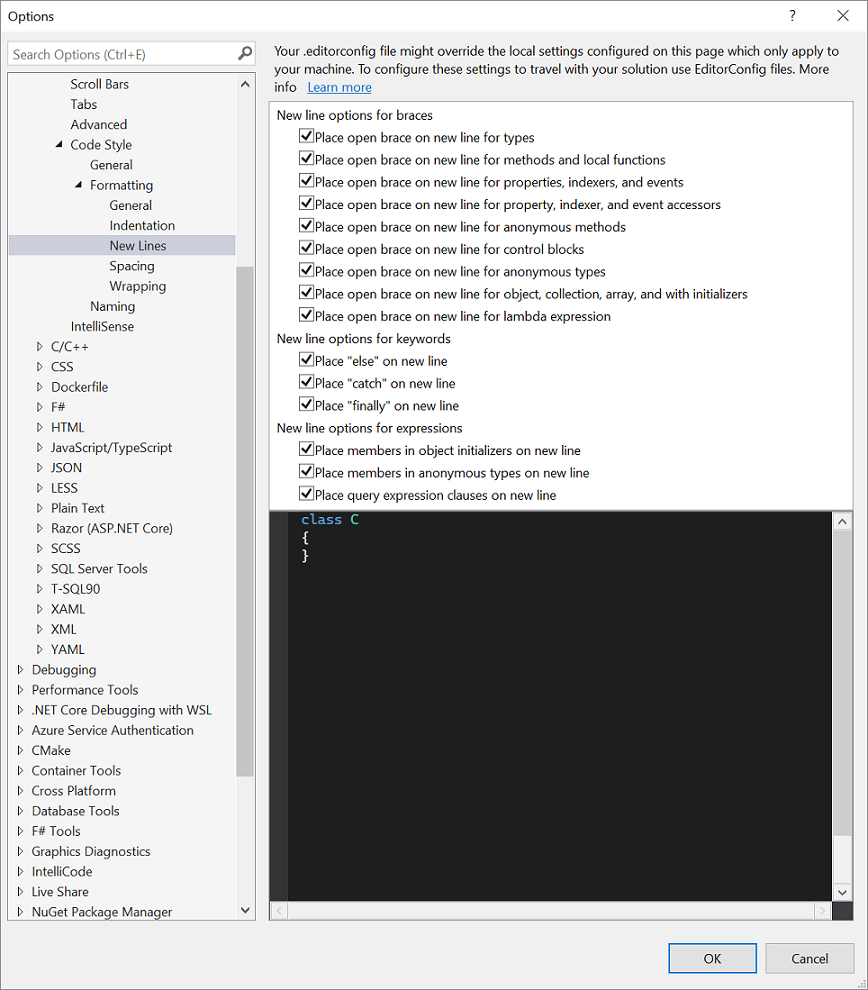The width and height of the screenshot is (868, 990).
Task: Expand the Debugging settings node
Action: click(x=20, y=669)
